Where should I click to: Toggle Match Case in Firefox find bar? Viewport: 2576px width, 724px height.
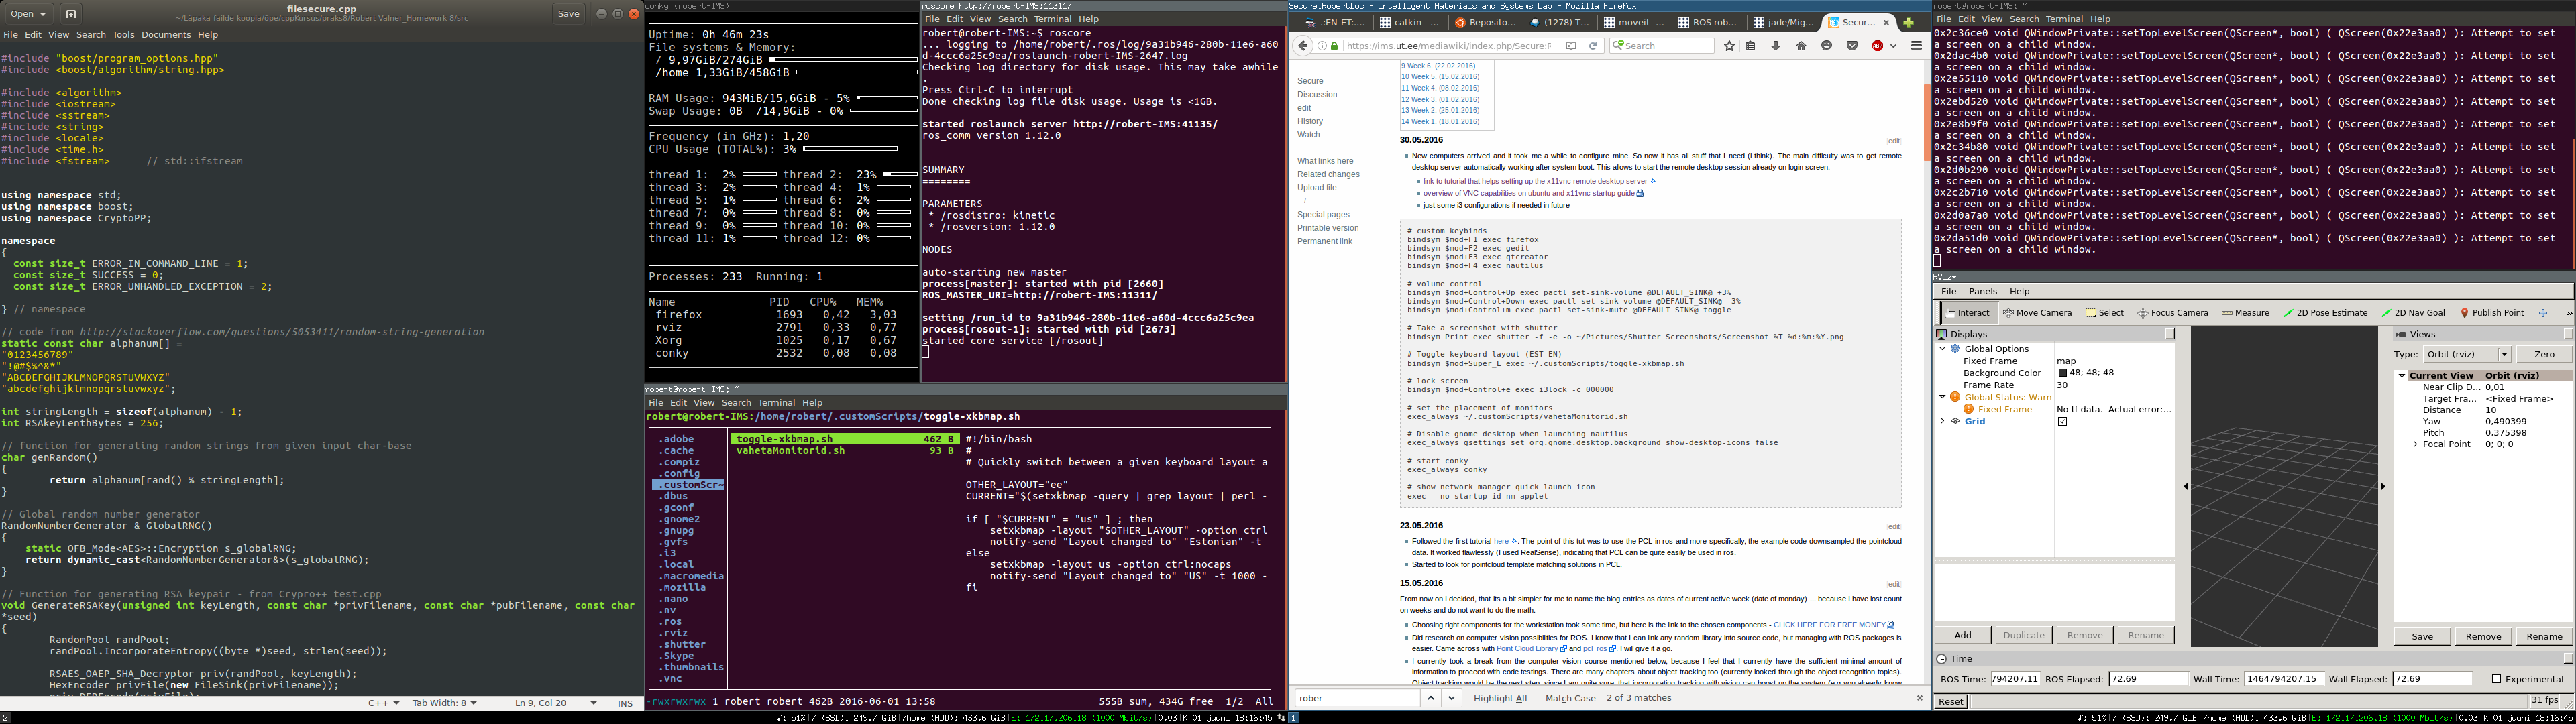click(1570, 698)
